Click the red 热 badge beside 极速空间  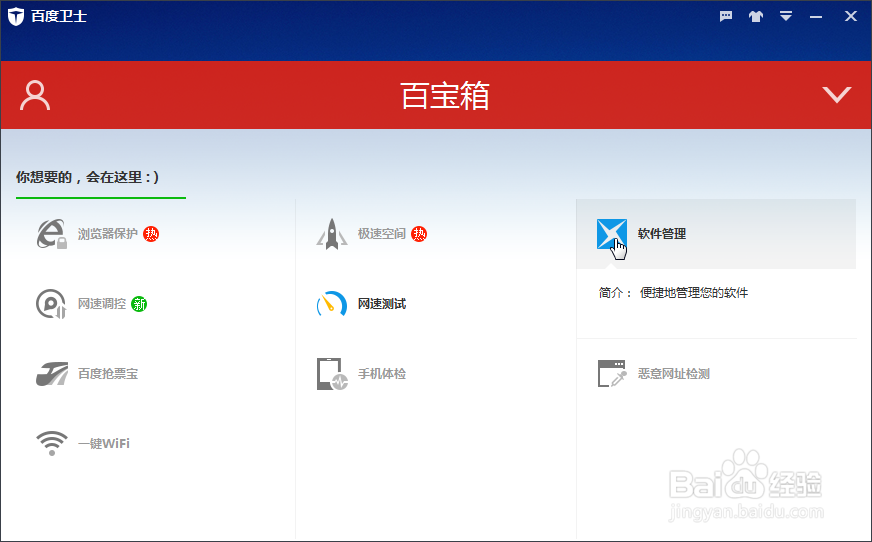[x=419, y=234]
